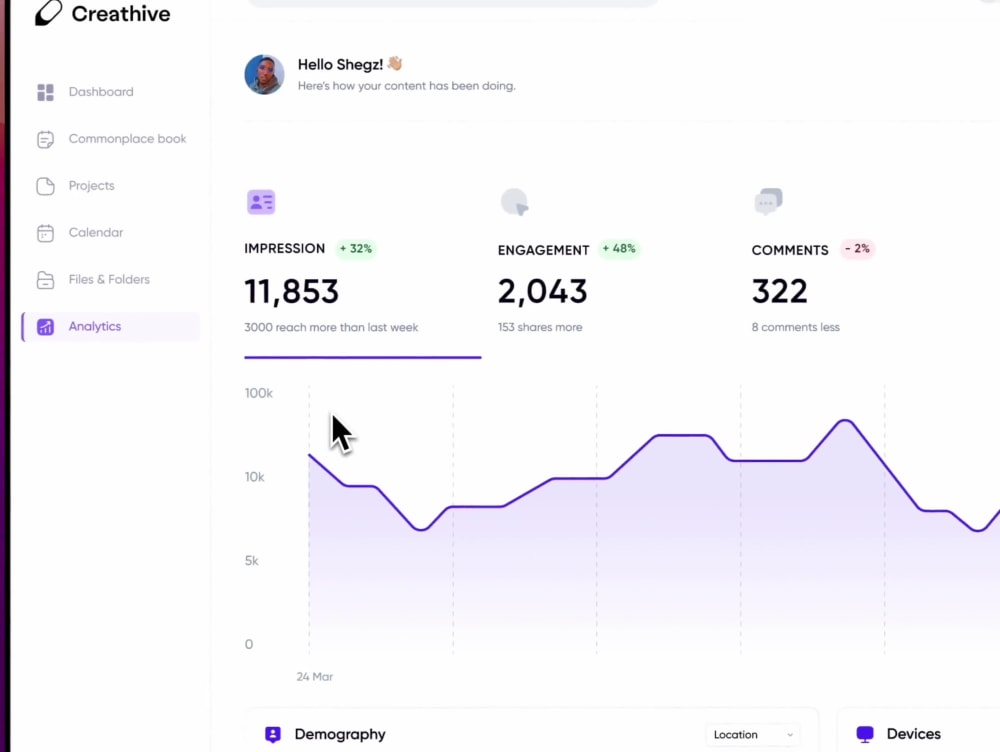Click the '8 comments less' text
This screenshot has height=752, width=1000.
pos(795,327)
